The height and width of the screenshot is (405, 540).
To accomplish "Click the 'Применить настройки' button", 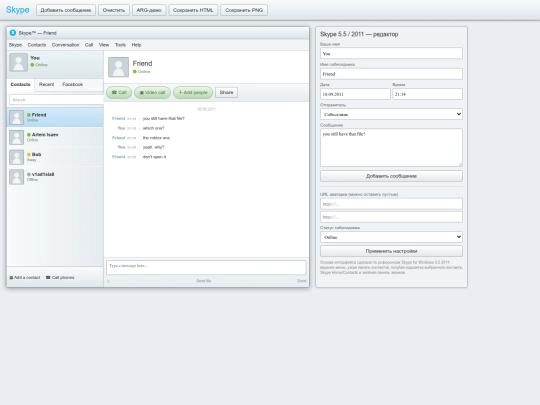I will [x=391, y=251].
